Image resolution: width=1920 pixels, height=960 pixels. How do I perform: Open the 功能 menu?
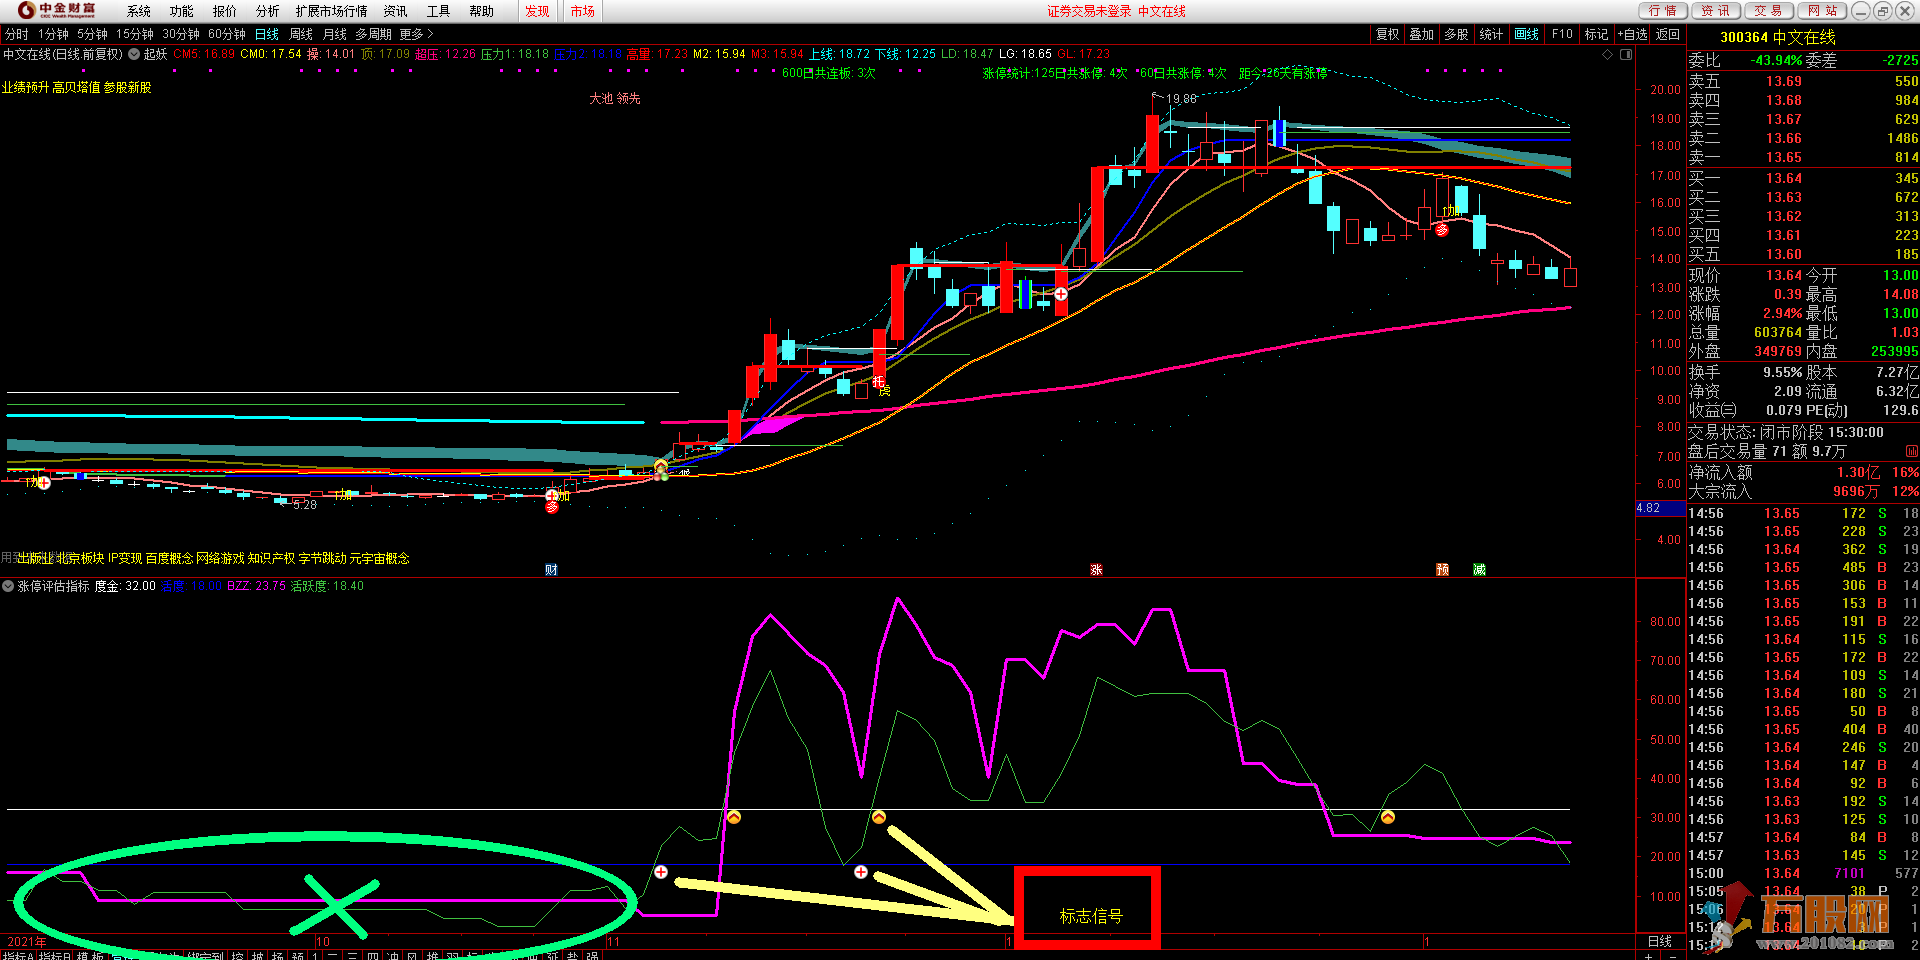coord(182,11)
